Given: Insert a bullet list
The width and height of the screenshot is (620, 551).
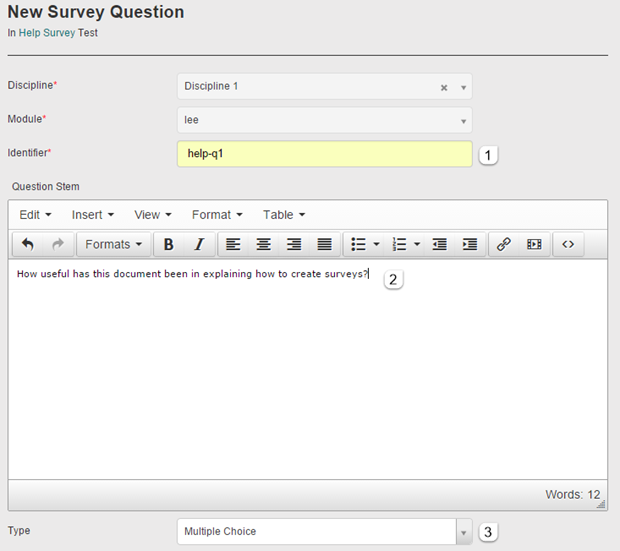Looking at the screenshot, I should 358,245.
